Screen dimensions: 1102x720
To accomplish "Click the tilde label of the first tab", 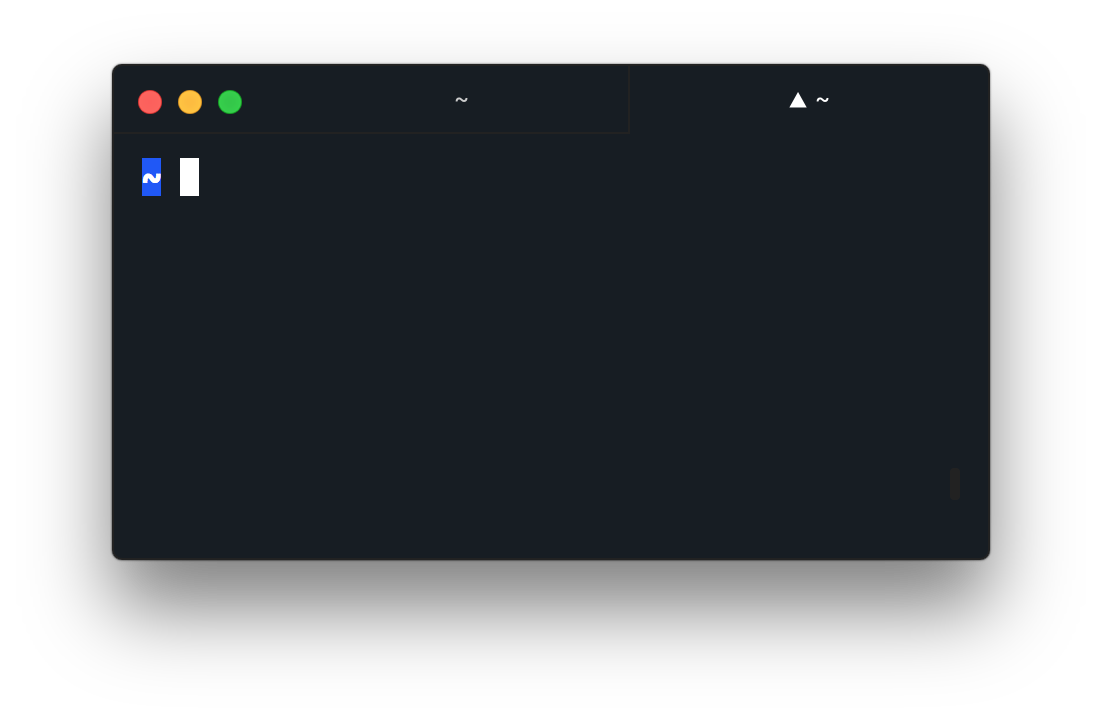I will [x=461, y=101].
